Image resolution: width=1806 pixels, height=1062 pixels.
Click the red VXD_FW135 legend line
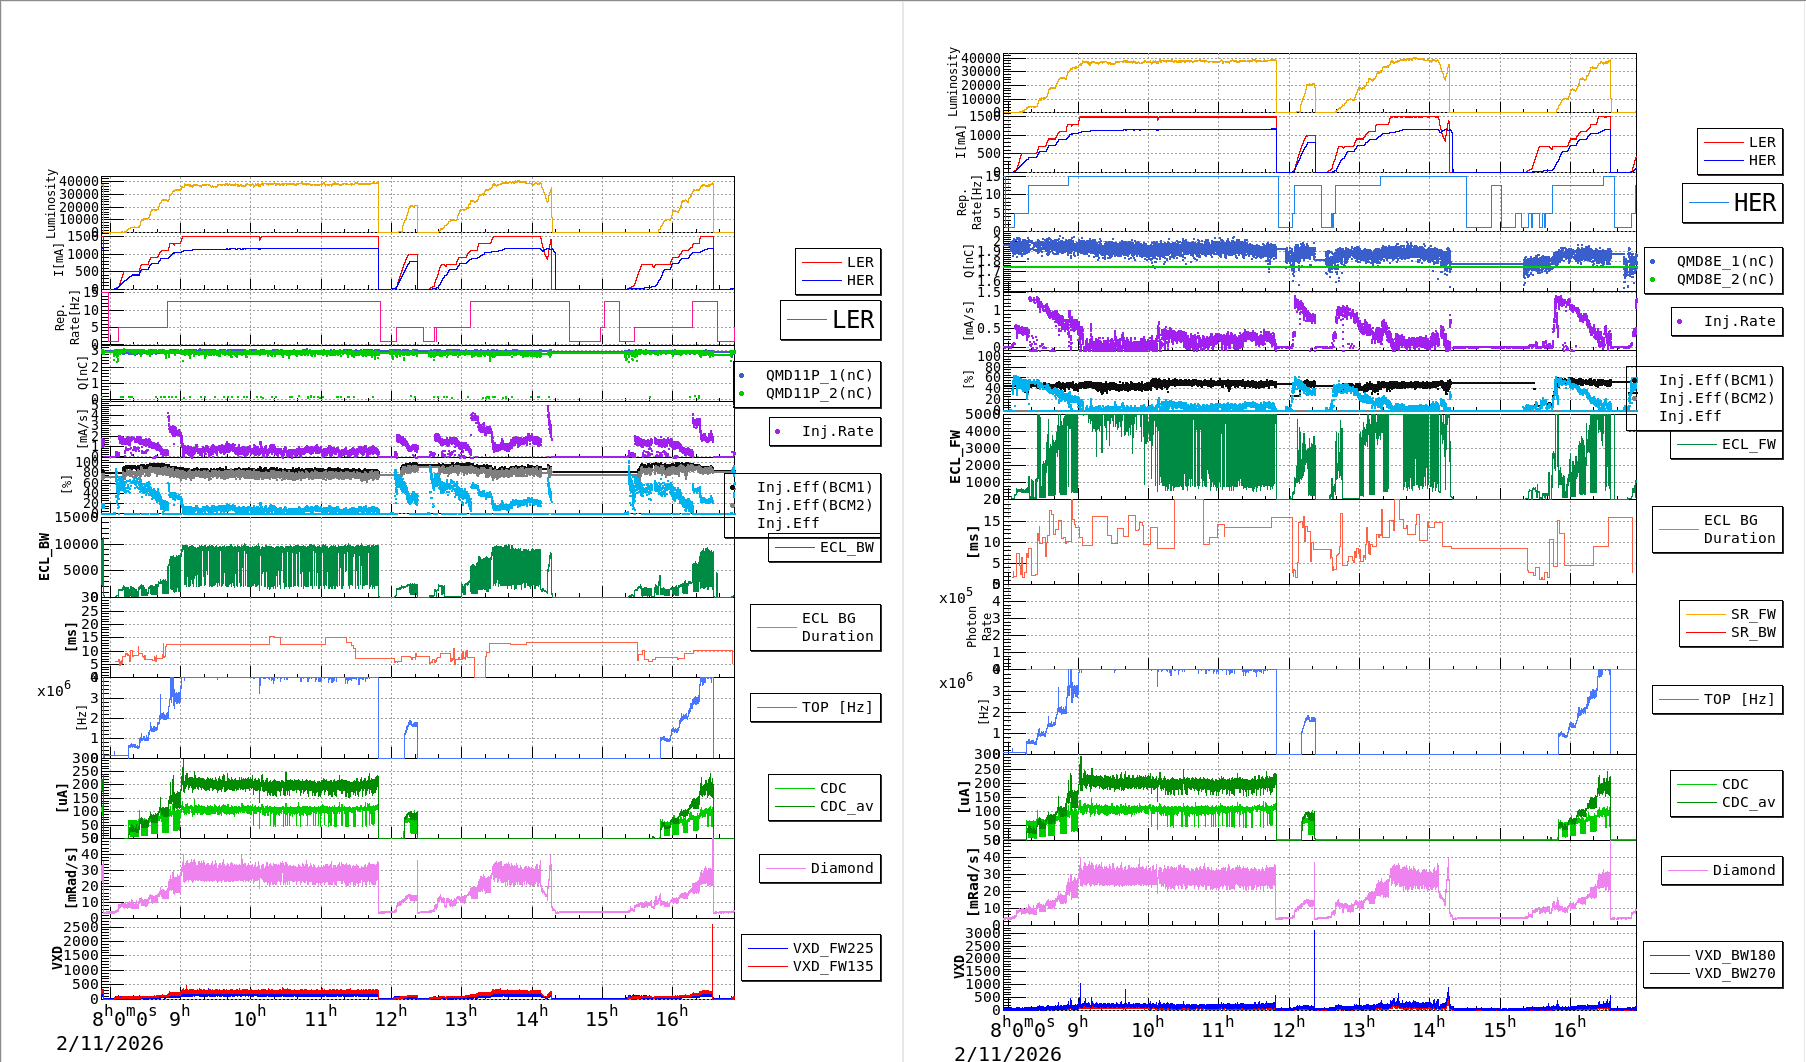pos(767,966)
